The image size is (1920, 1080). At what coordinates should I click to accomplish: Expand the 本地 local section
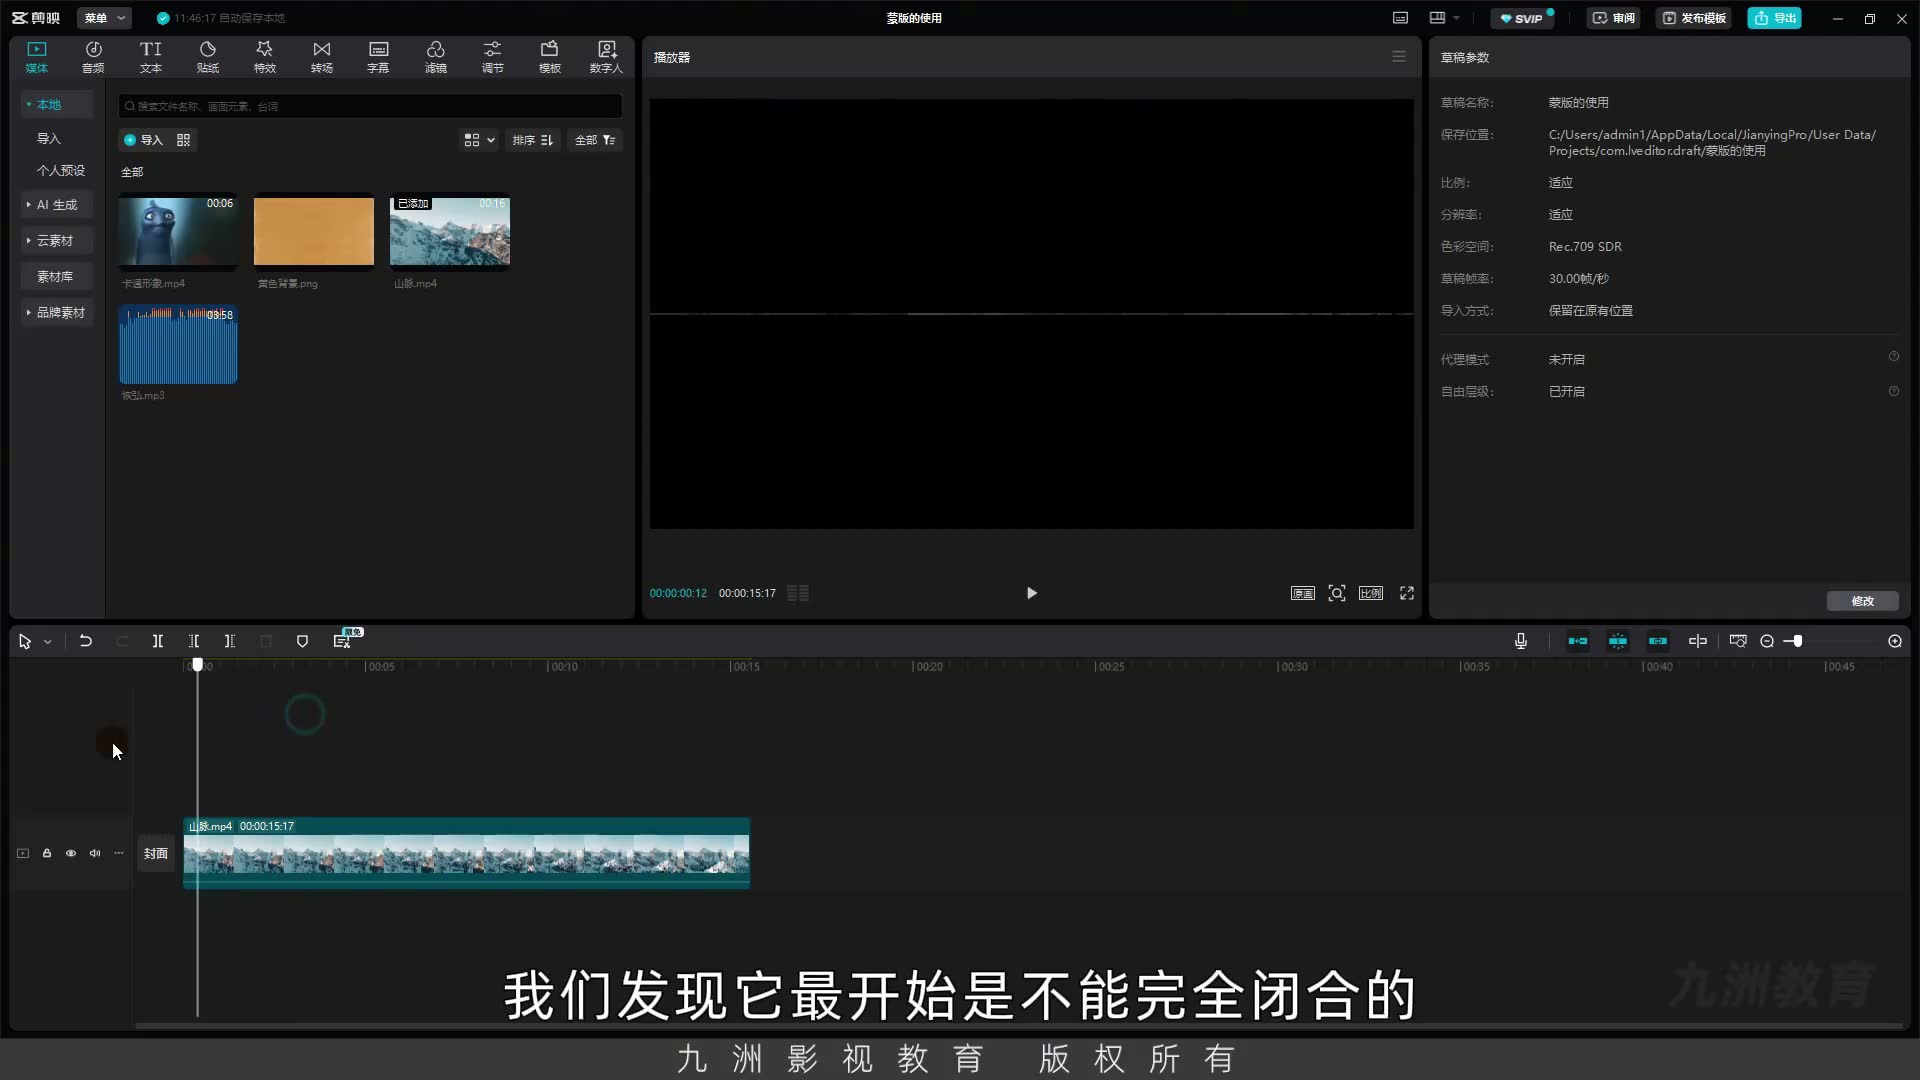57,104
